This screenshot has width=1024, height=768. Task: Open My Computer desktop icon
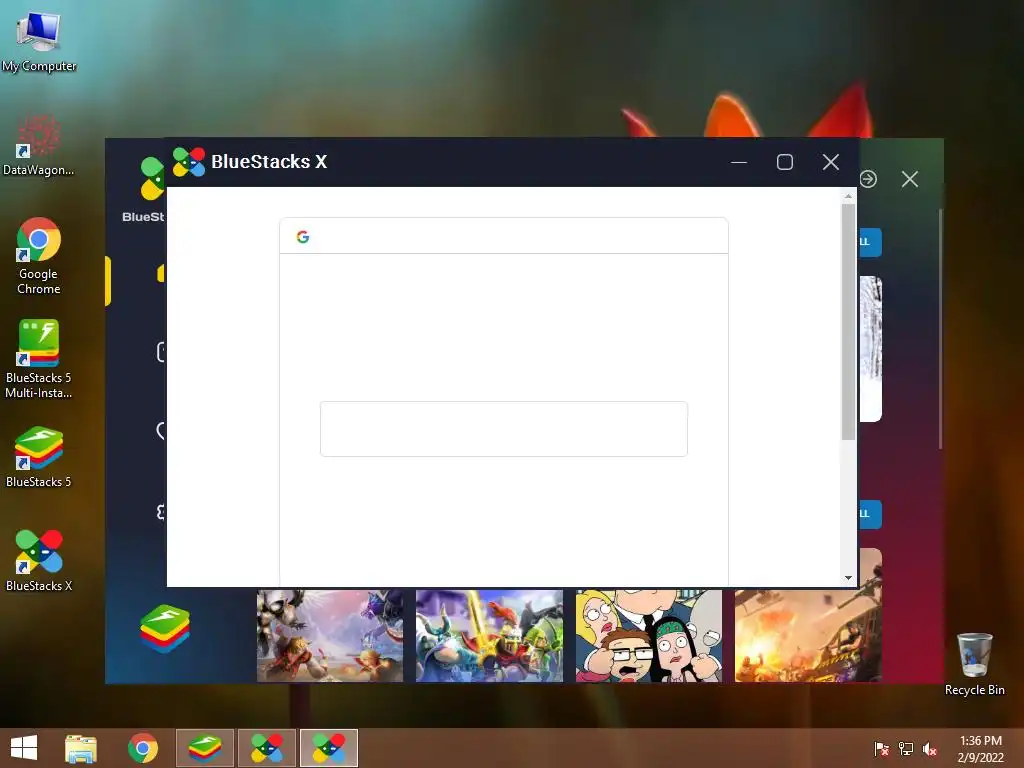pyautogui.click(x=39, y=40)
